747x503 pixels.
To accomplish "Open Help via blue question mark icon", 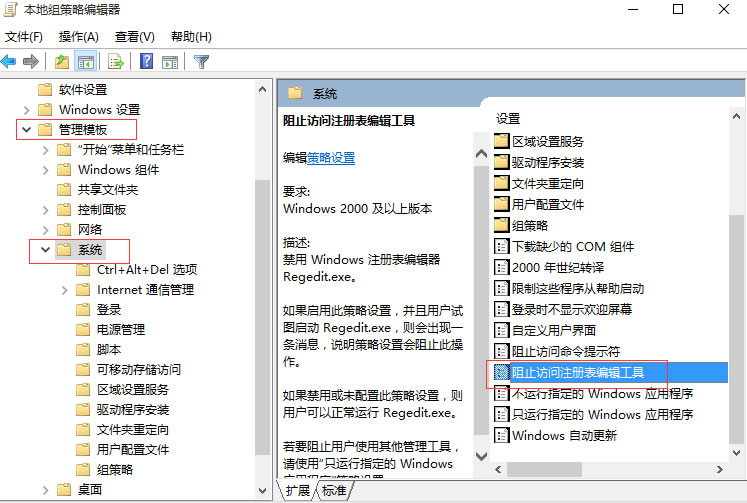I will 146,62.
